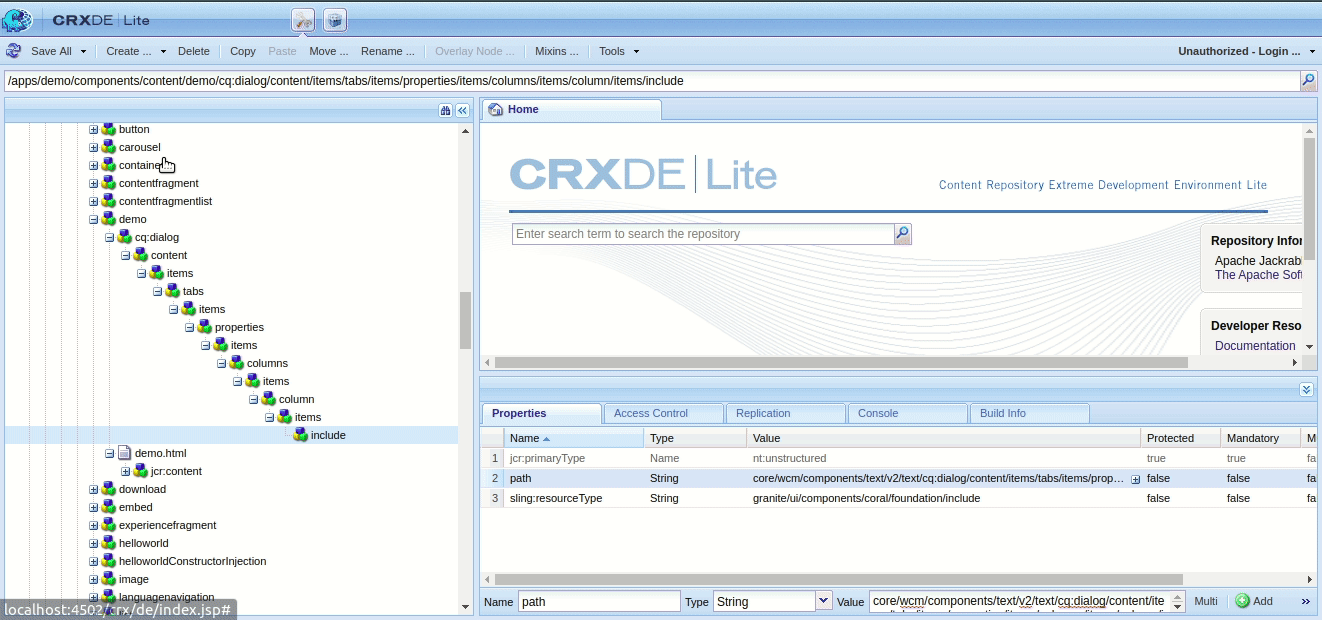Click the node icon of download

click(108, 489)
